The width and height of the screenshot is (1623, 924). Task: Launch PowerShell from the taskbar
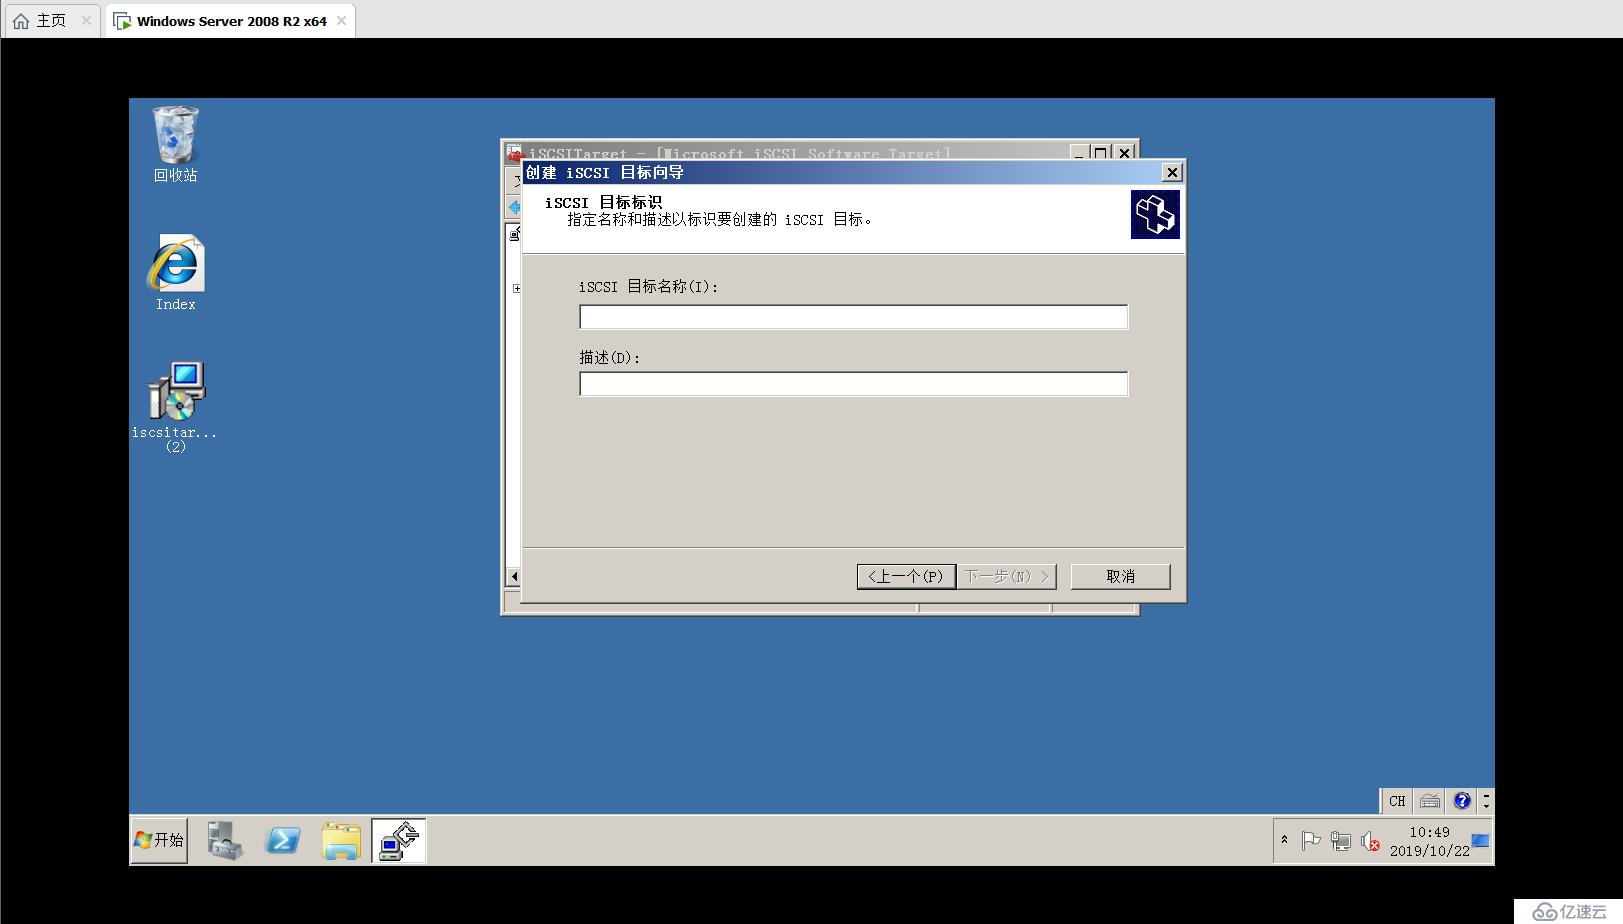click(x=283, y=840)
